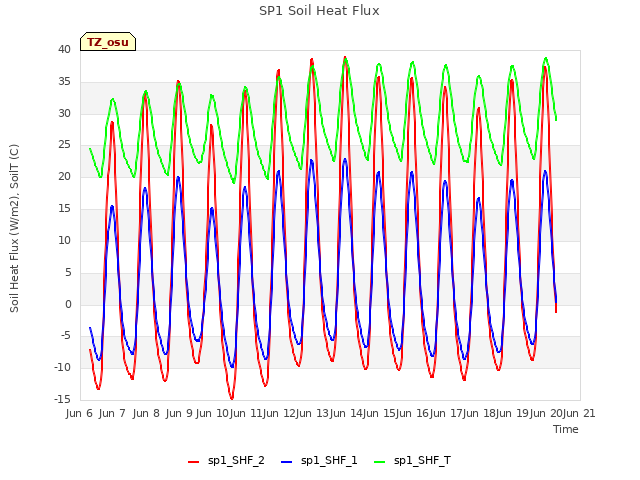Select the sp1_SHF_2 legend label
The image size is (640, 480).
click(236, 461)
